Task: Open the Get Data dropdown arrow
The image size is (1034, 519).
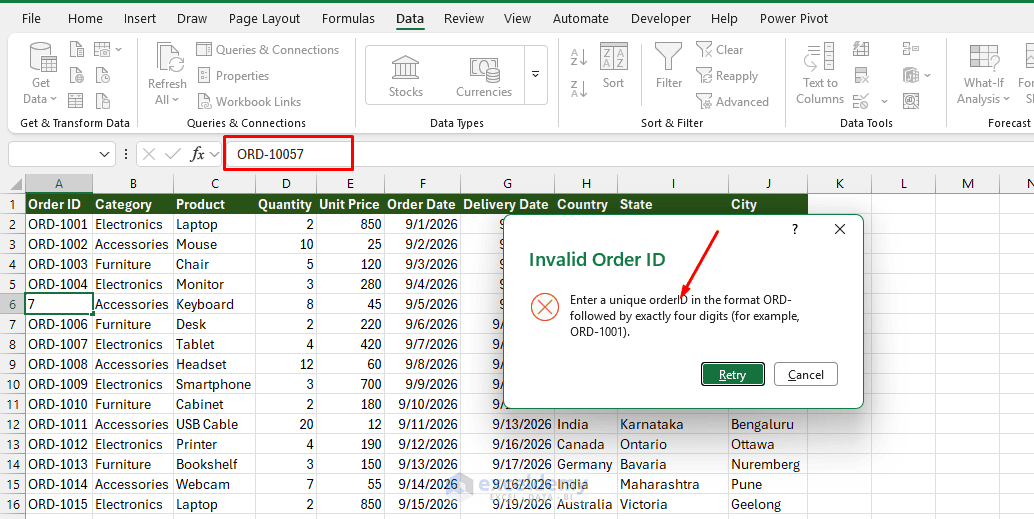Action: 53,100
